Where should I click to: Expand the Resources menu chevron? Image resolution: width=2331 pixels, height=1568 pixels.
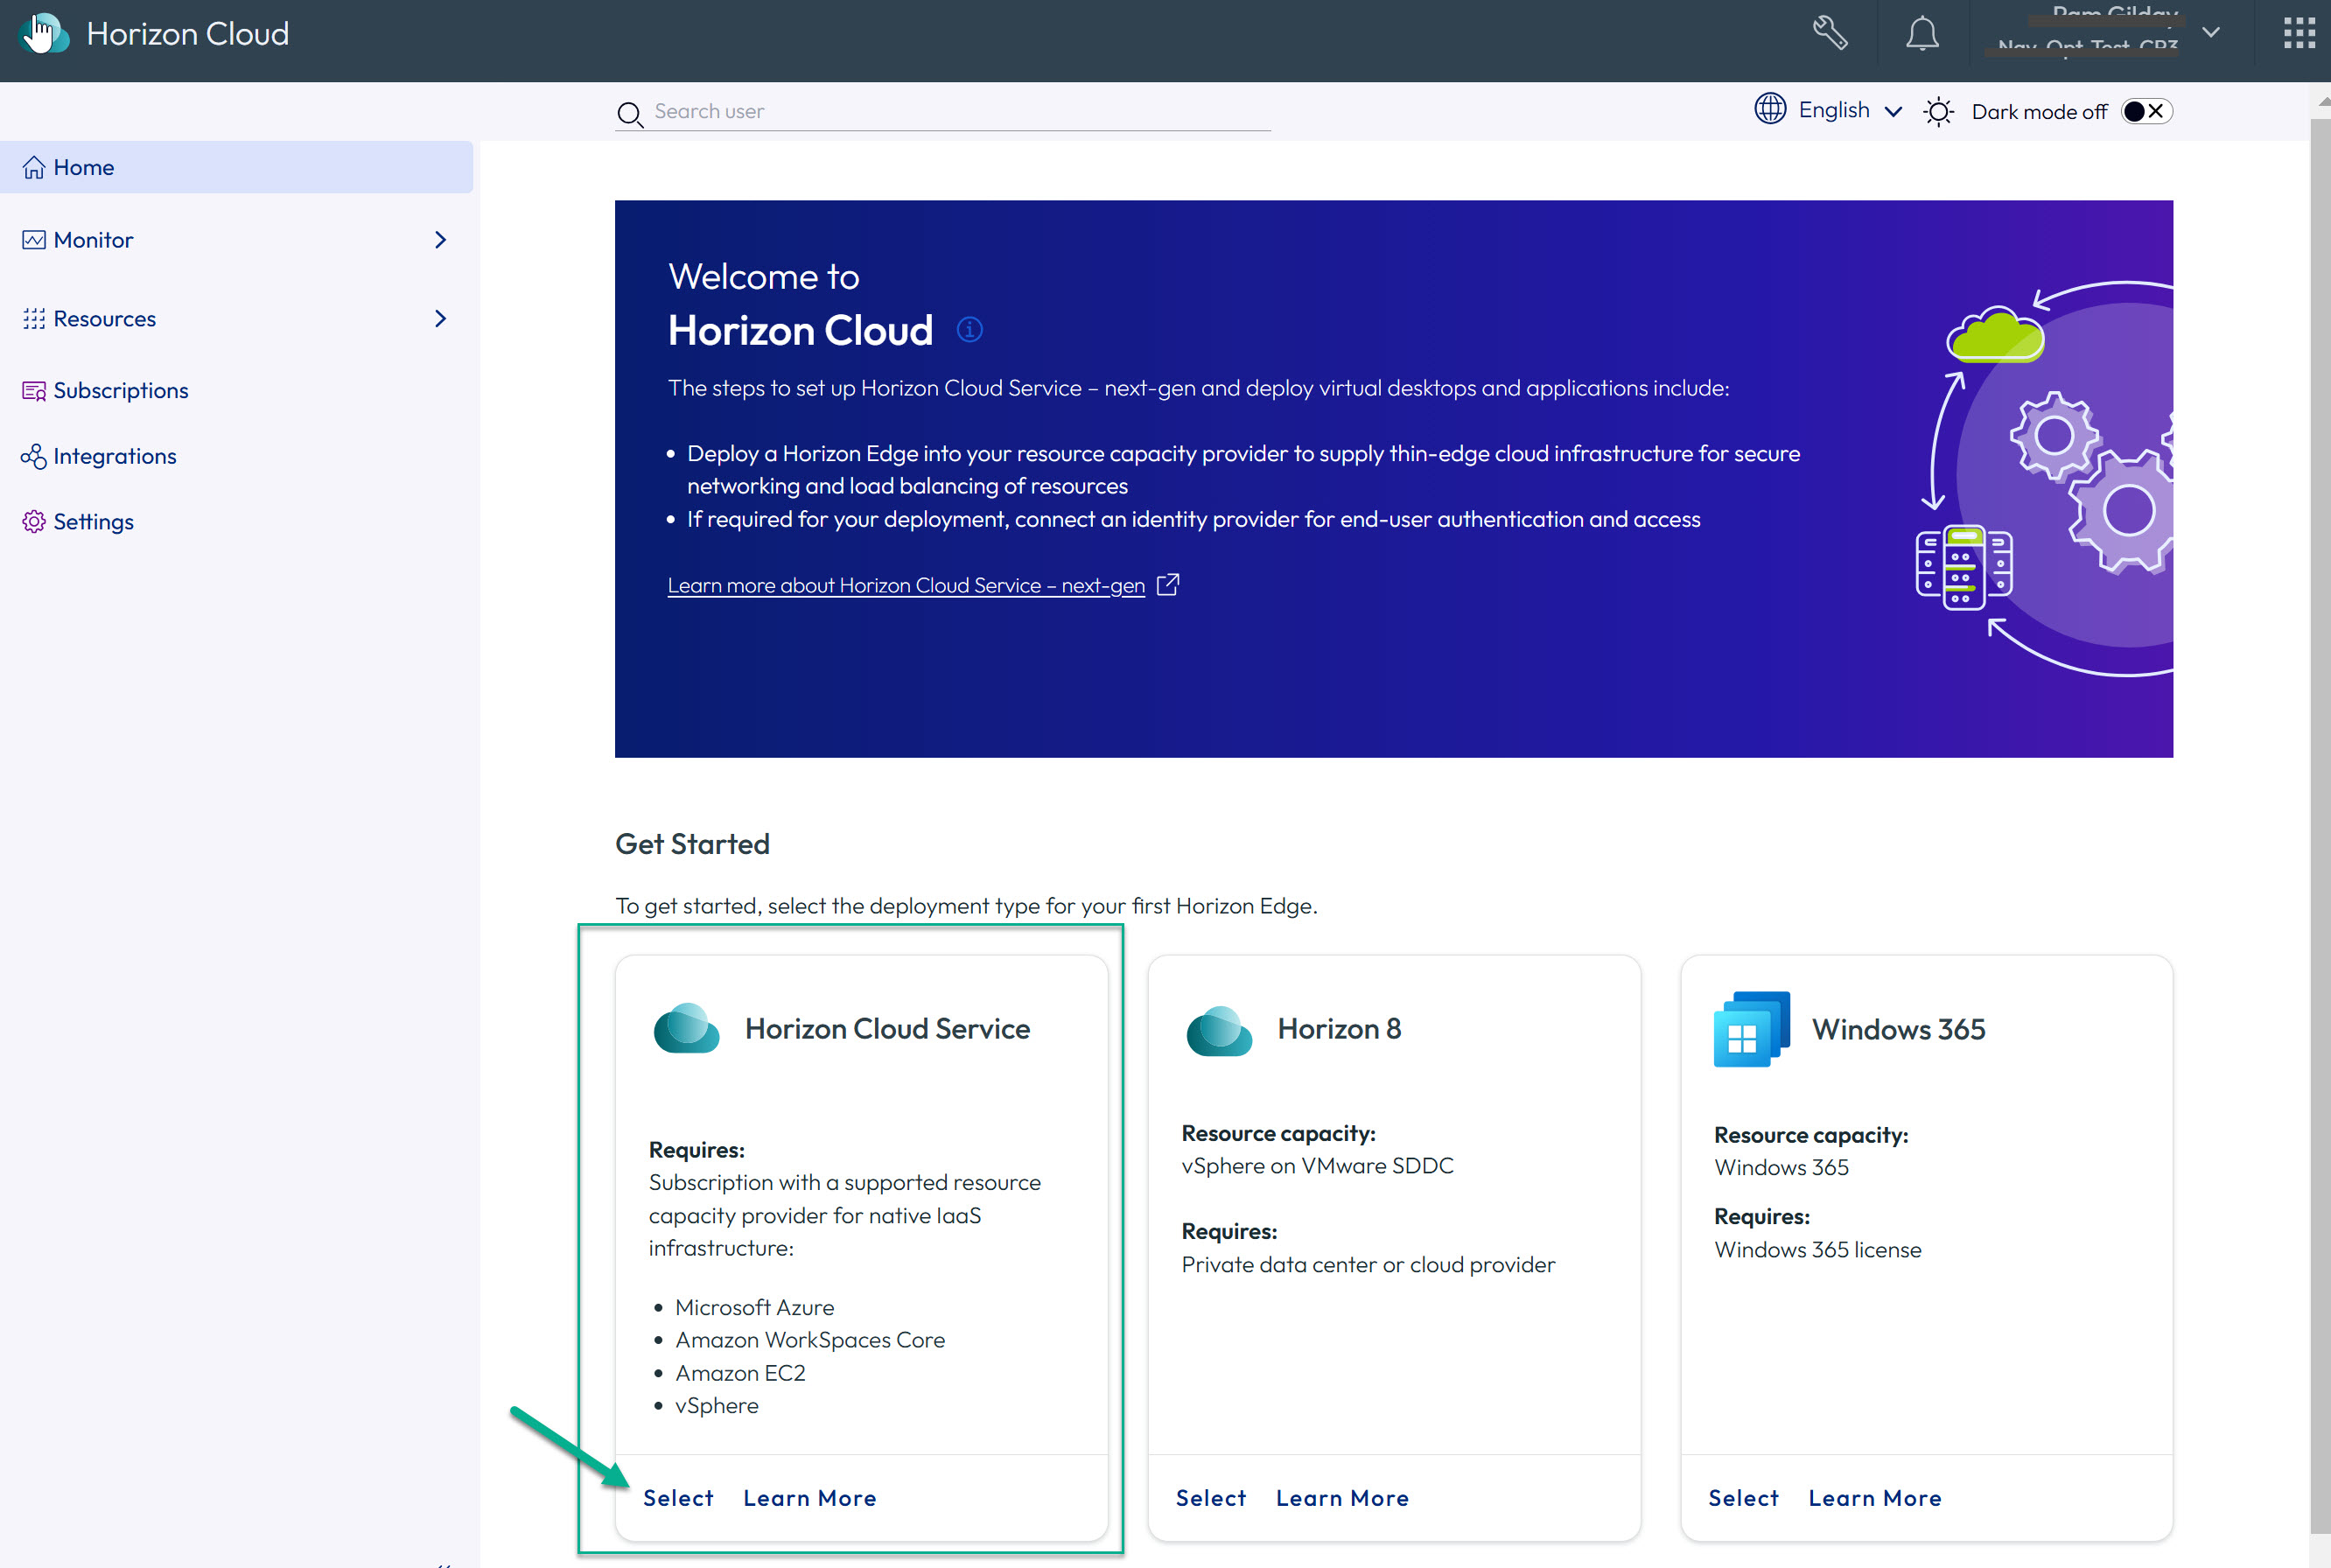pyautogui.click(x=440, y=319)
